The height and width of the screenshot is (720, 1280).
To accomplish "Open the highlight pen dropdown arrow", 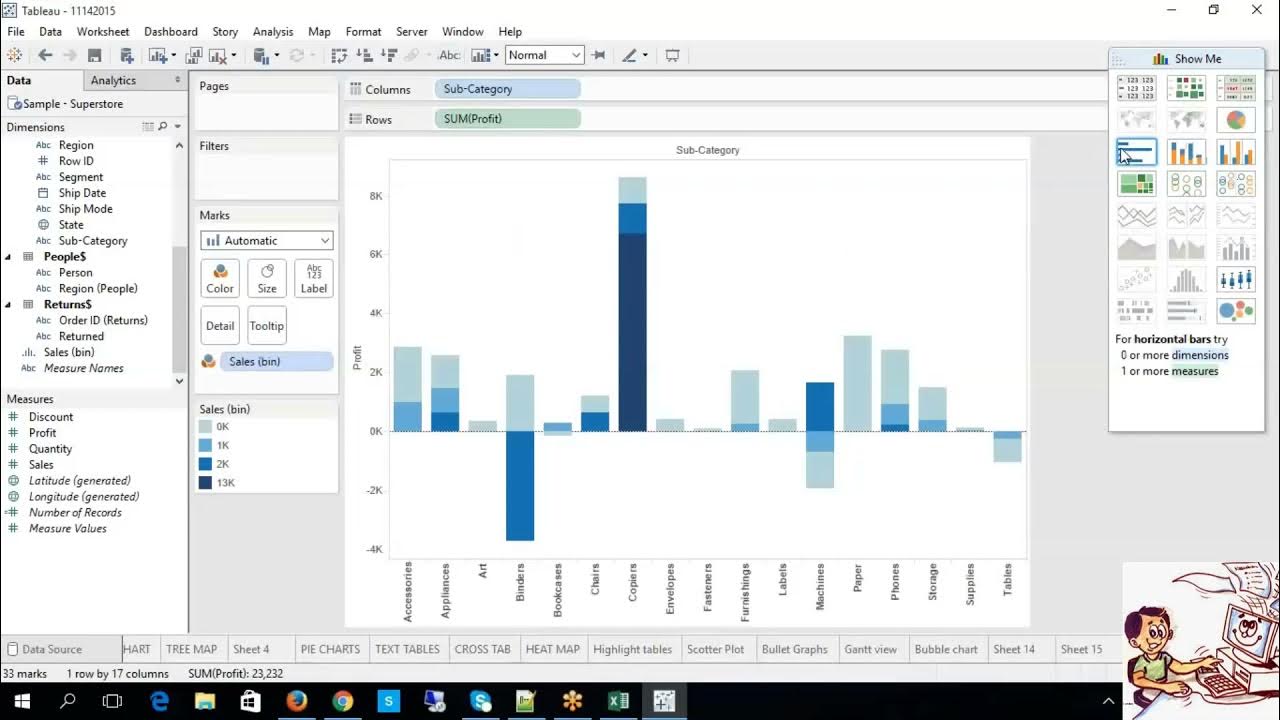I will 645,56.
